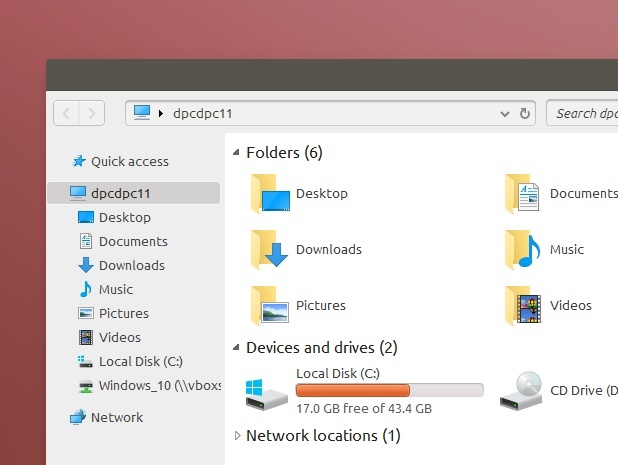Open the address bar breadcrumb arrow

pyautogui.click(x=160, y=113)
